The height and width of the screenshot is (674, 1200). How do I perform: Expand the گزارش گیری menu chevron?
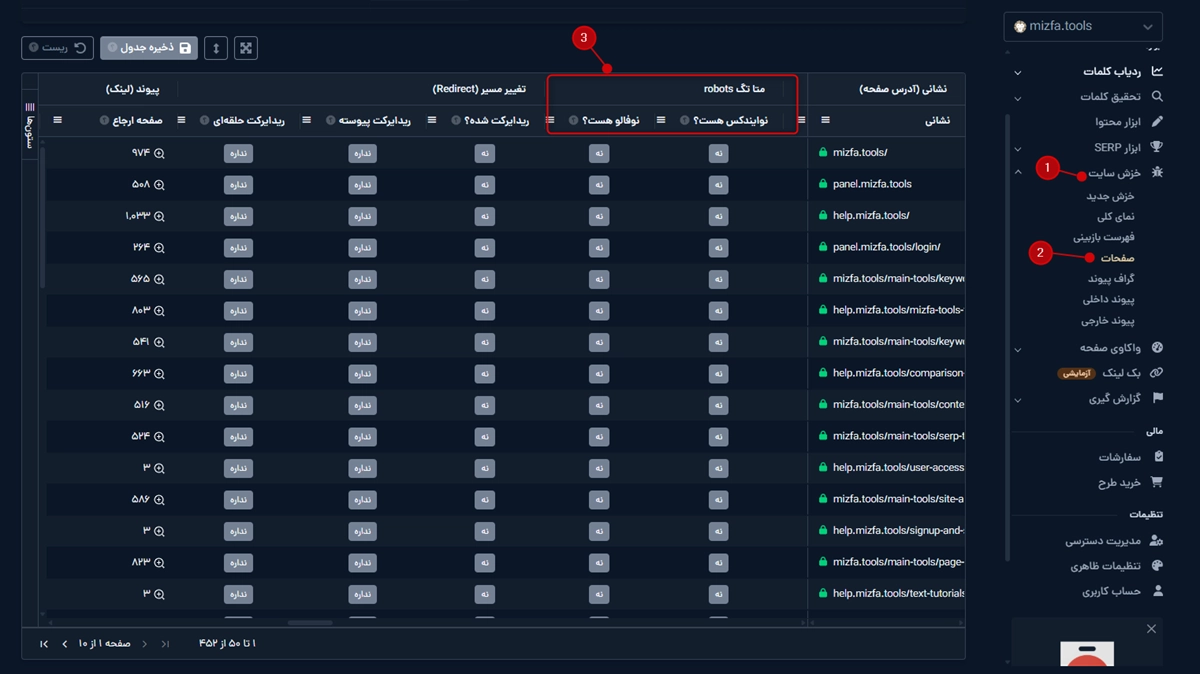click(x=1018, y=399)
